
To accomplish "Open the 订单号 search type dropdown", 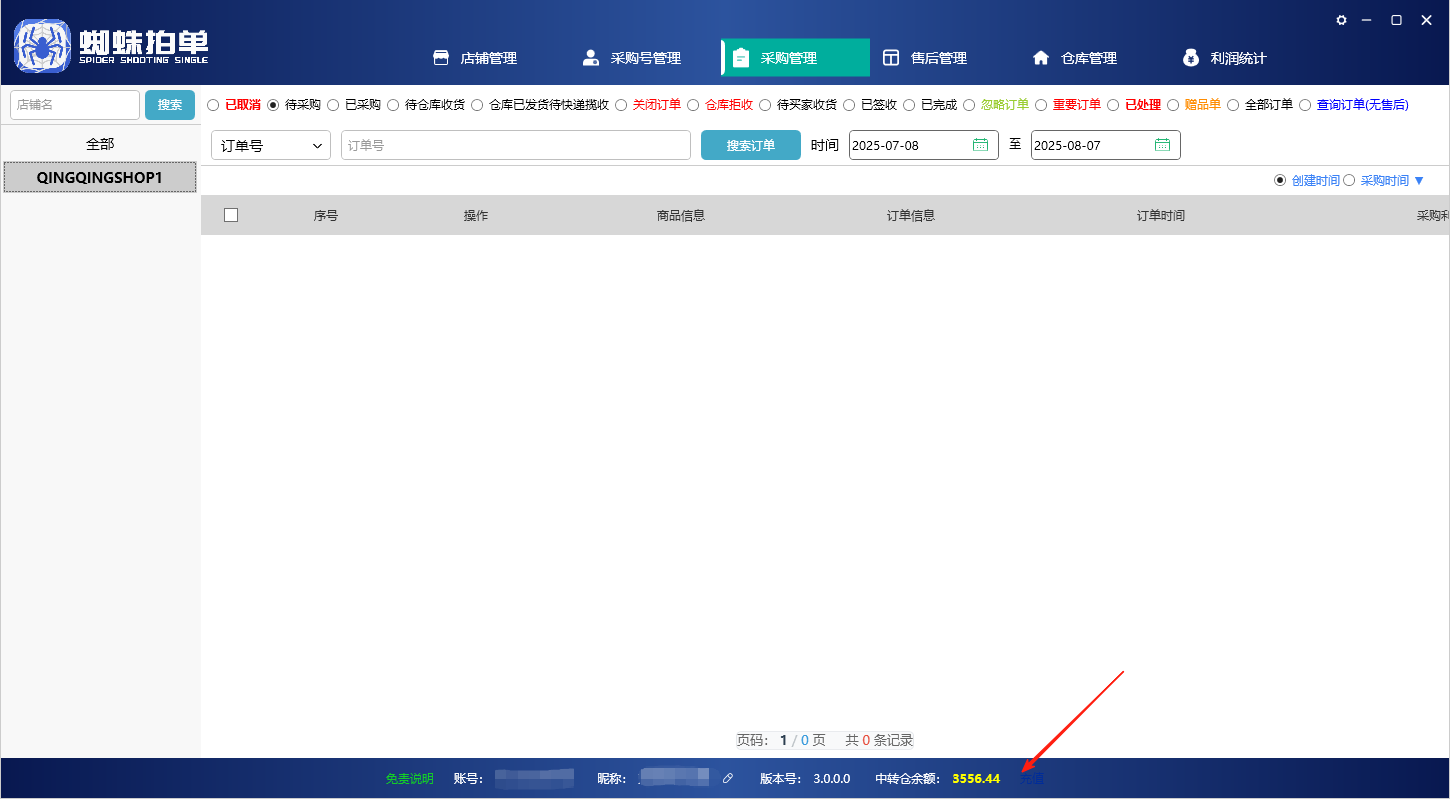I will coord(270,144).
